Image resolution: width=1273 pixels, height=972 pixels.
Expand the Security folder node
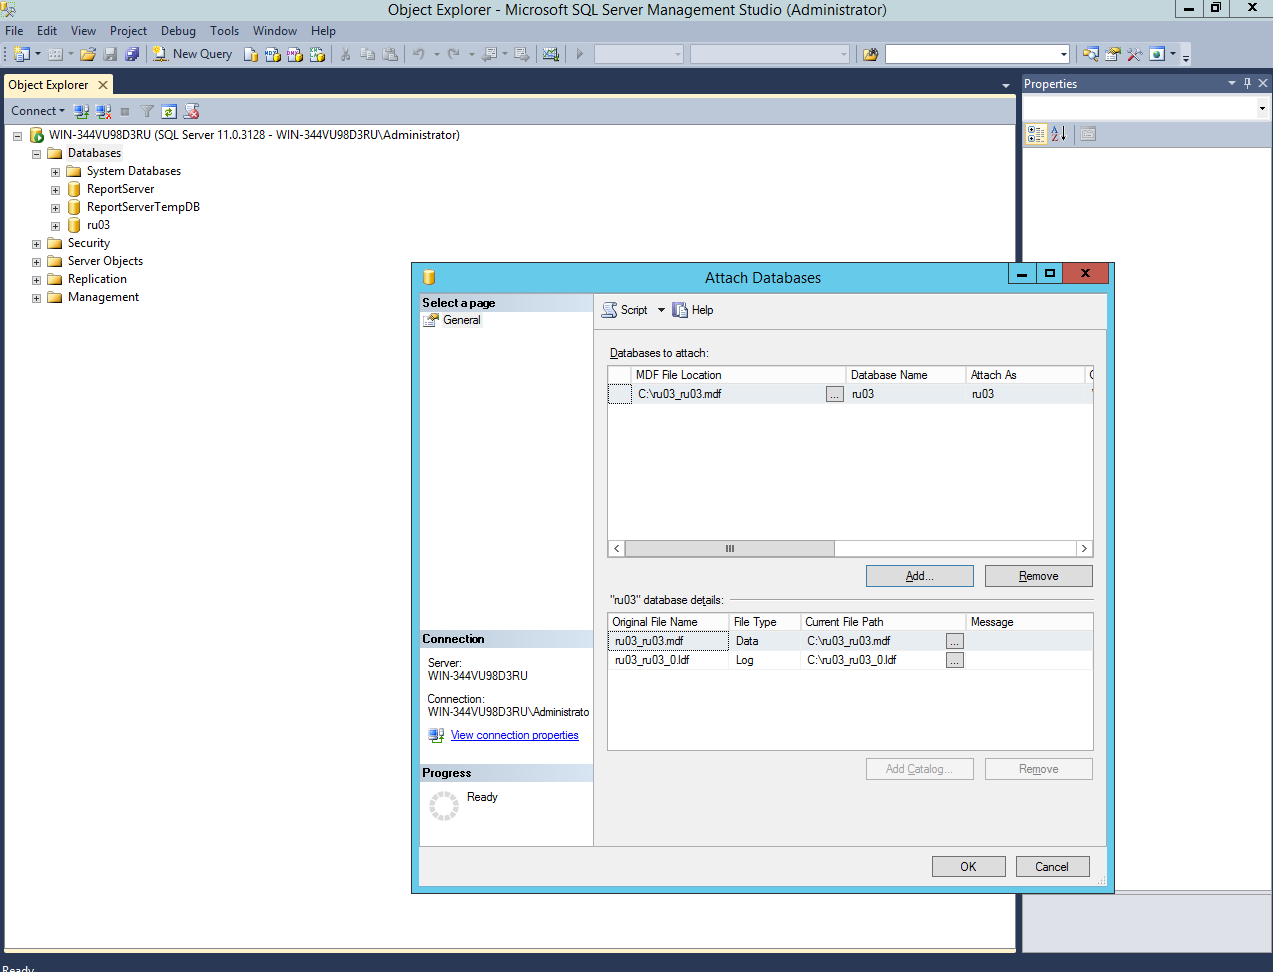coord(37,244)
